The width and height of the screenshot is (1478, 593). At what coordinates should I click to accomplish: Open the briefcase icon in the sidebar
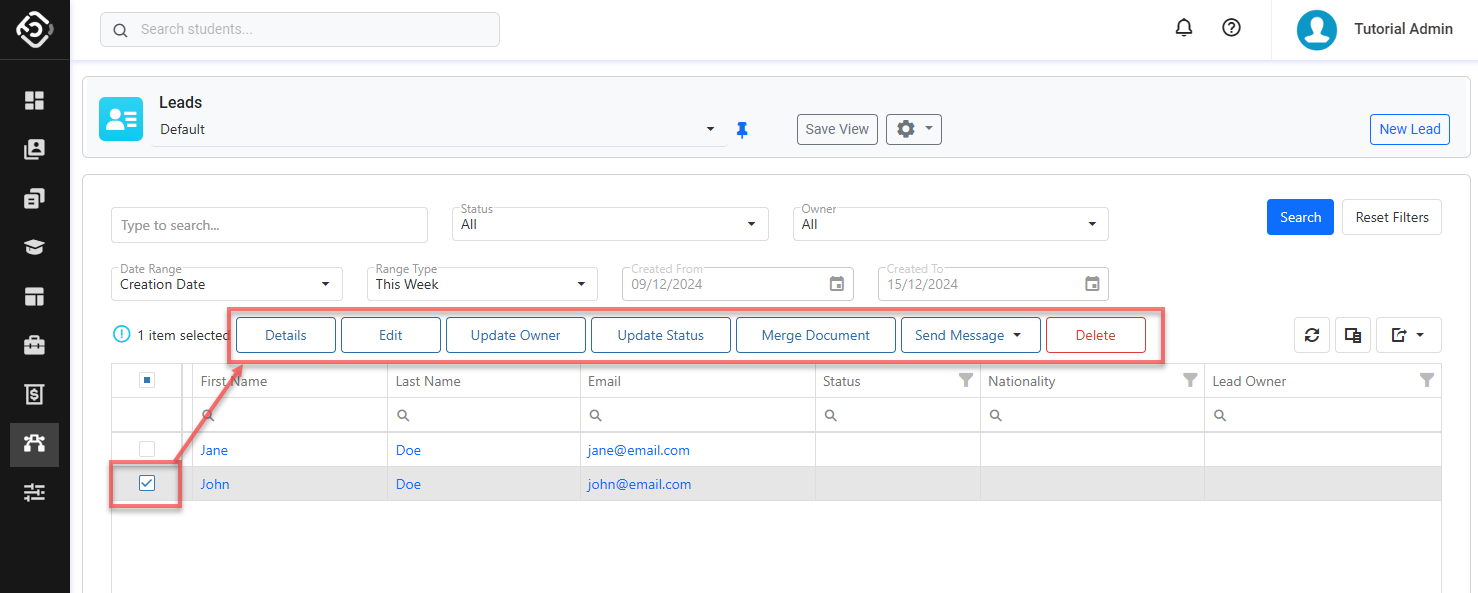[x=35, y=346]
